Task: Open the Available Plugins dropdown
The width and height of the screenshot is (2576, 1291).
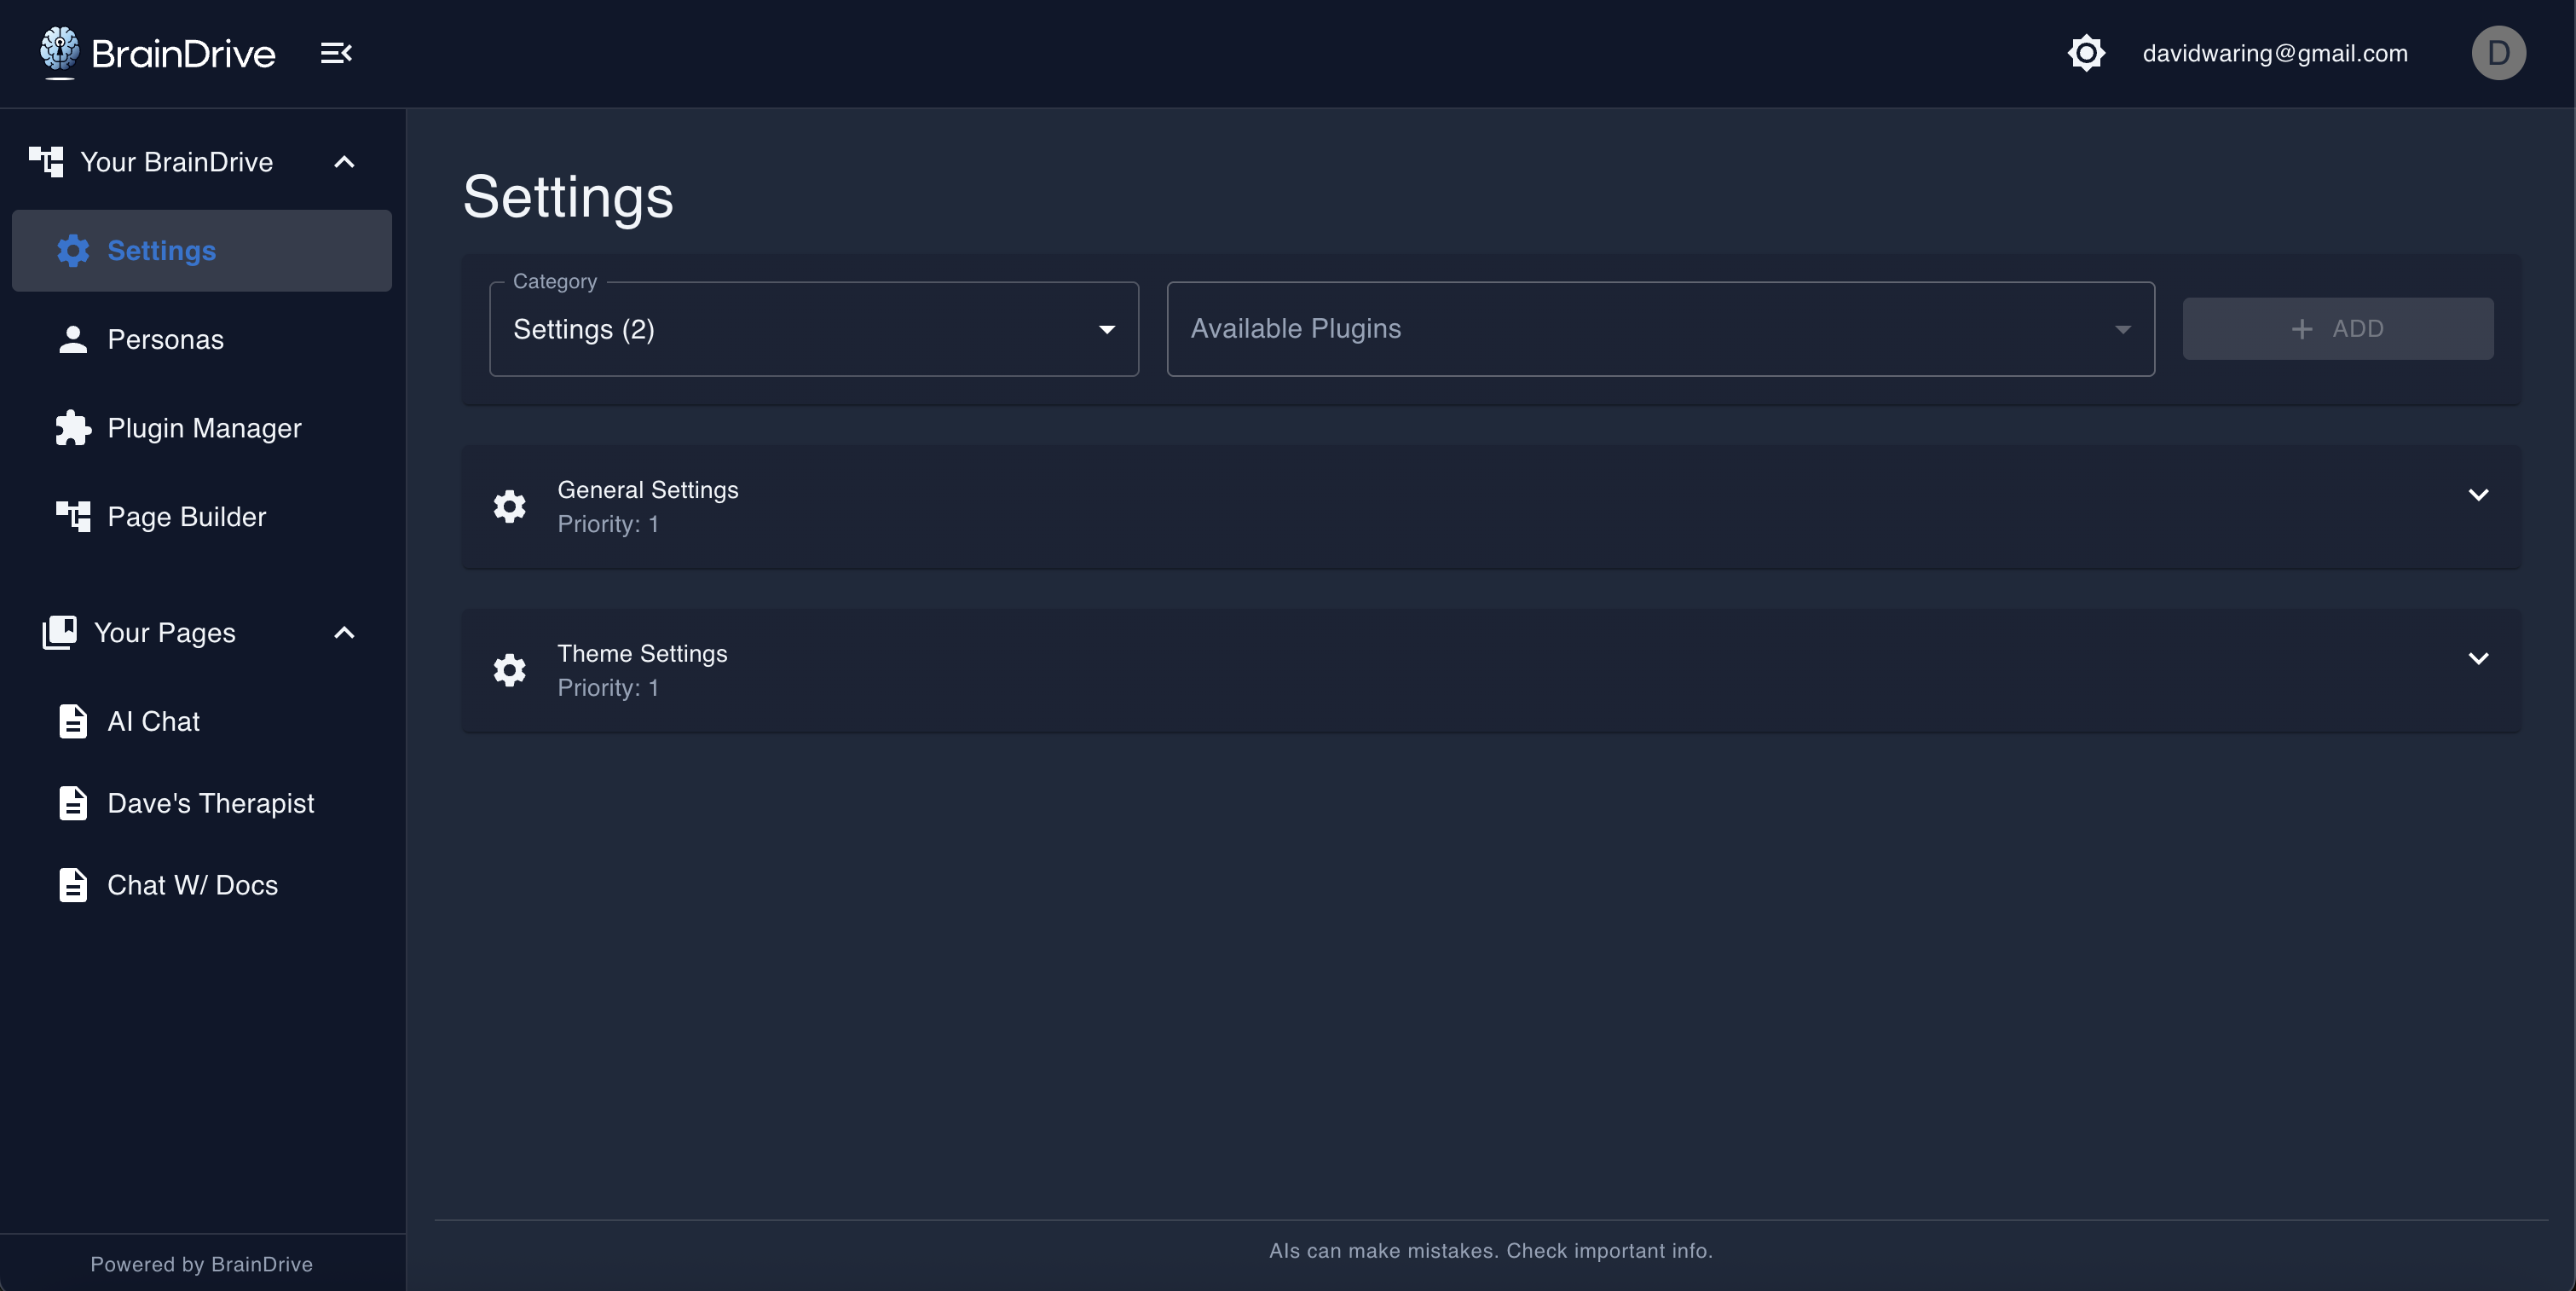Action: click(x=1660, y=329)
